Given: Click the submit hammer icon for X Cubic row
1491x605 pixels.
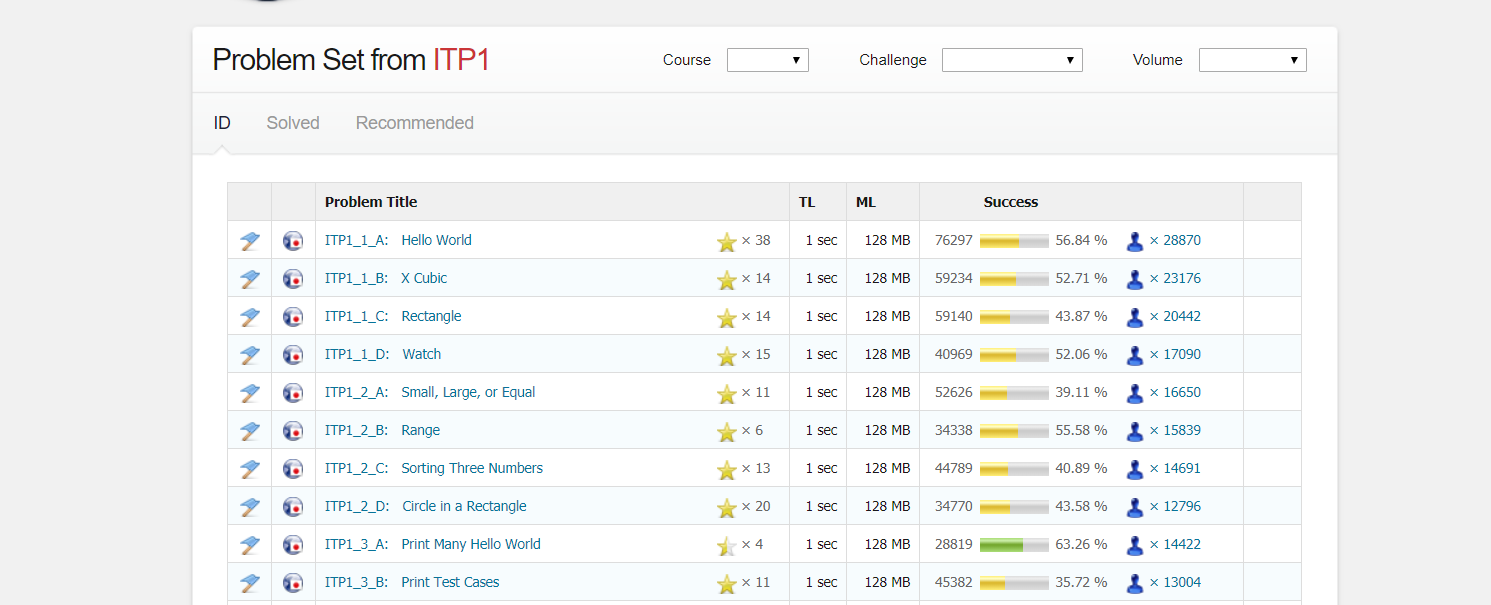Looking at the screenshot, I should point(250,279).
